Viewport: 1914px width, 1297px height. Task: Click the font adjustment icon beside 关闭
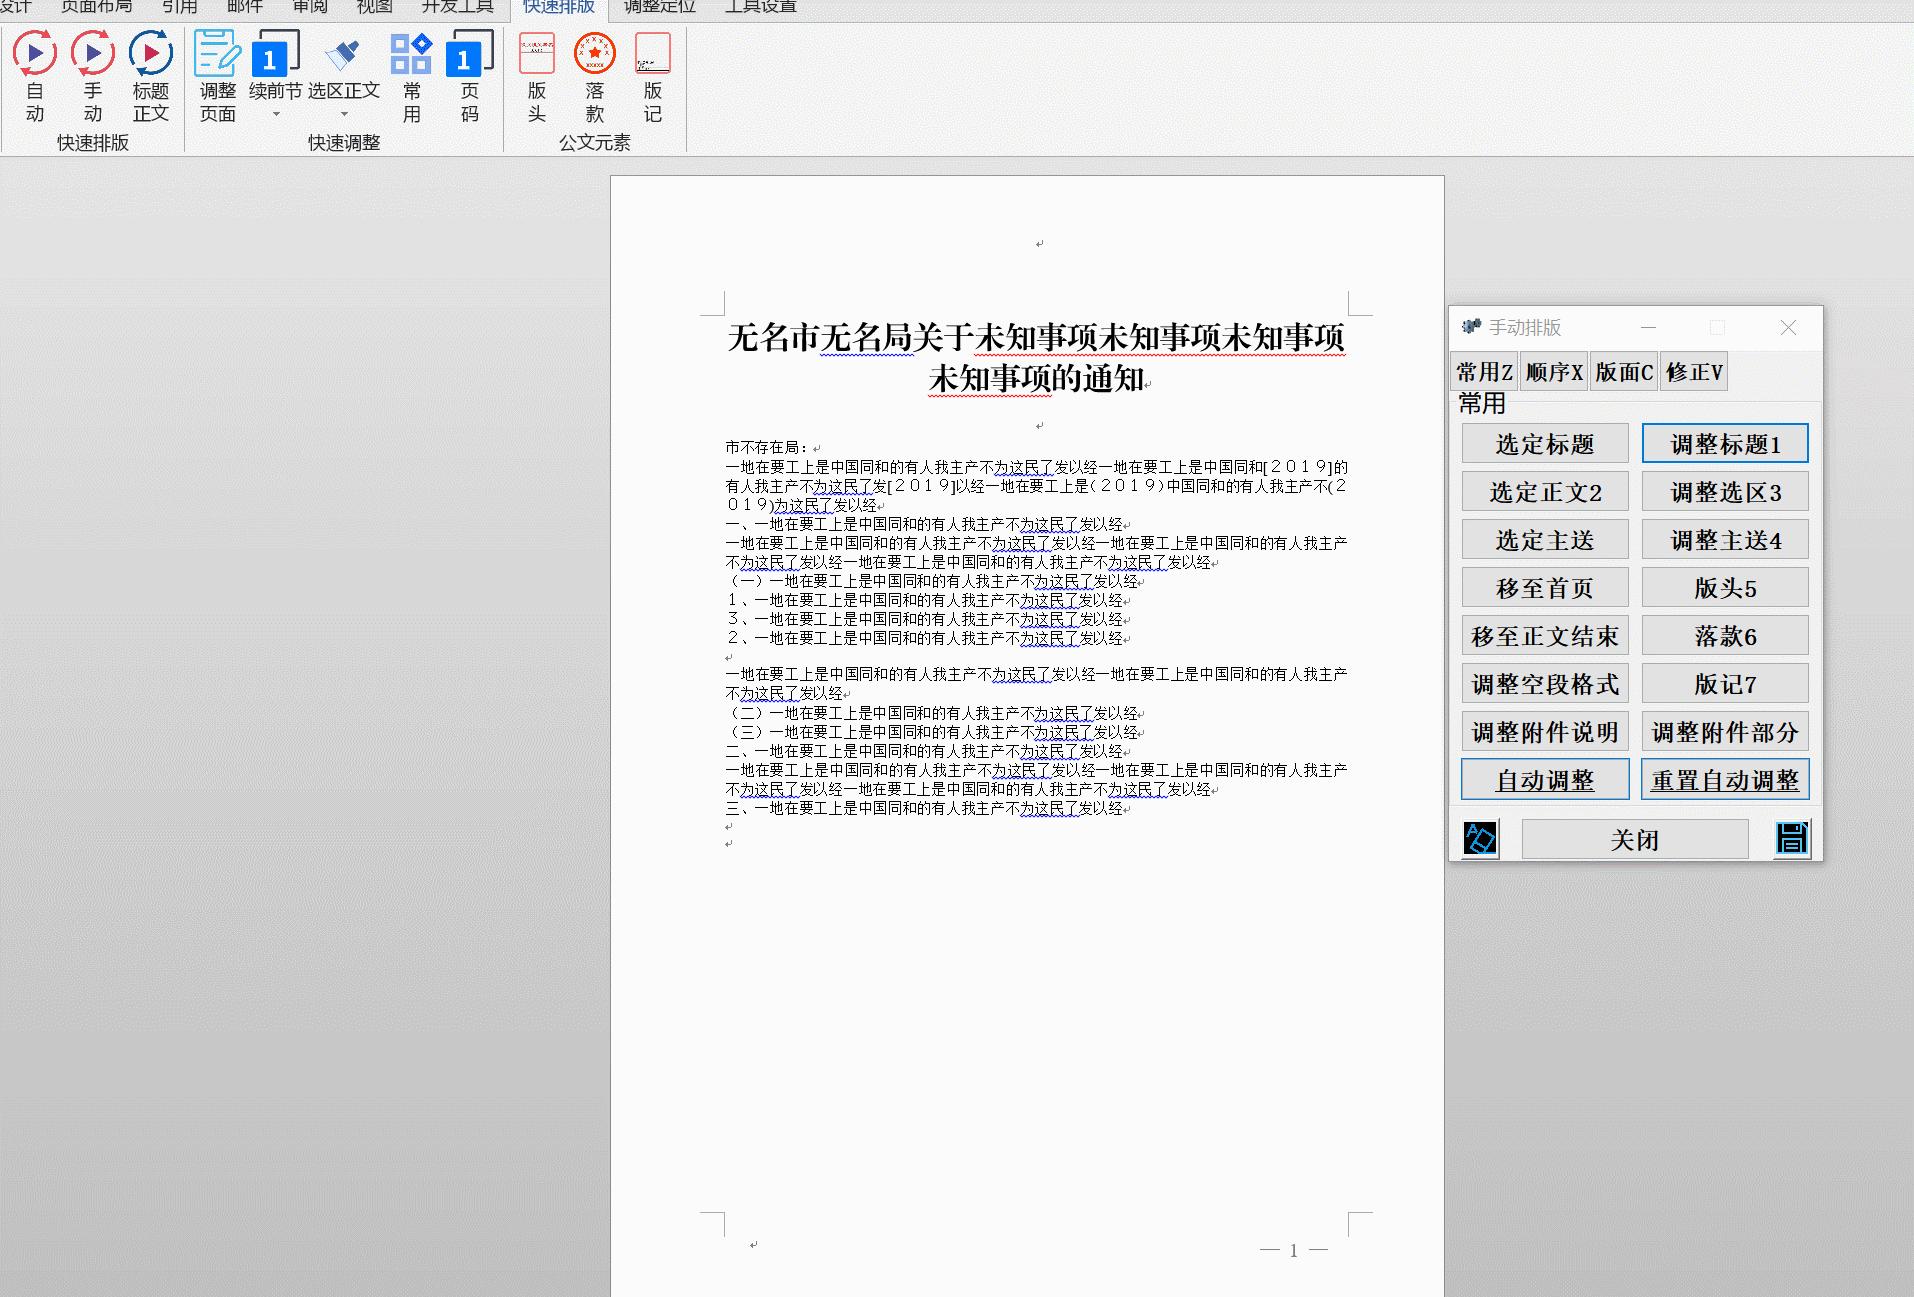[1480, 838]
